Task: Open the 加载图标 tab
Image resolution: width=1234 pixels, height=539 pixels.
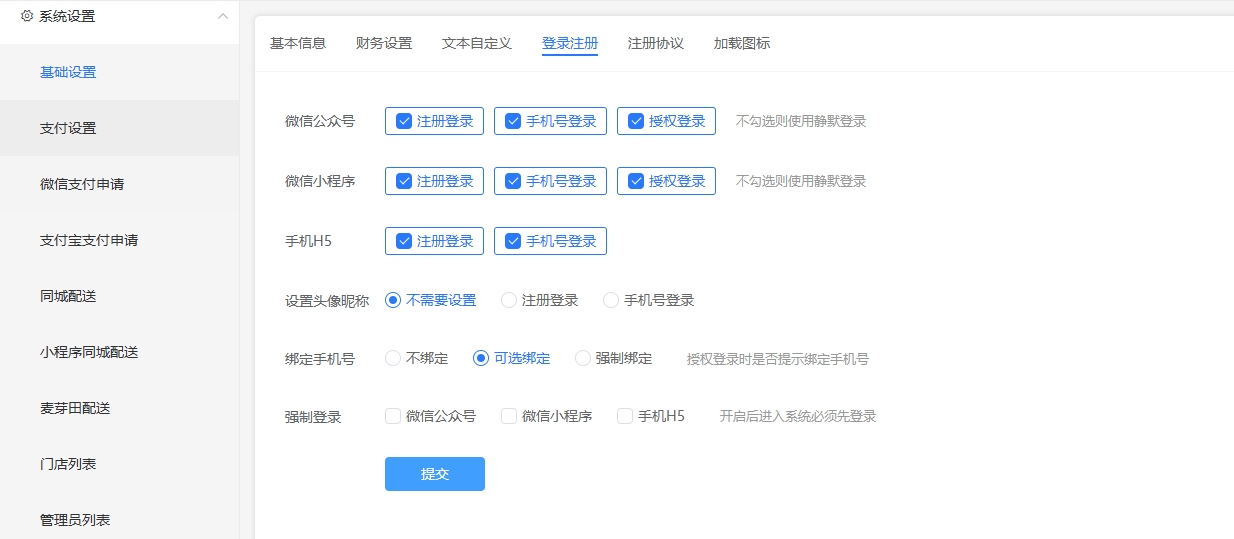Action: [x=742, y=43]
